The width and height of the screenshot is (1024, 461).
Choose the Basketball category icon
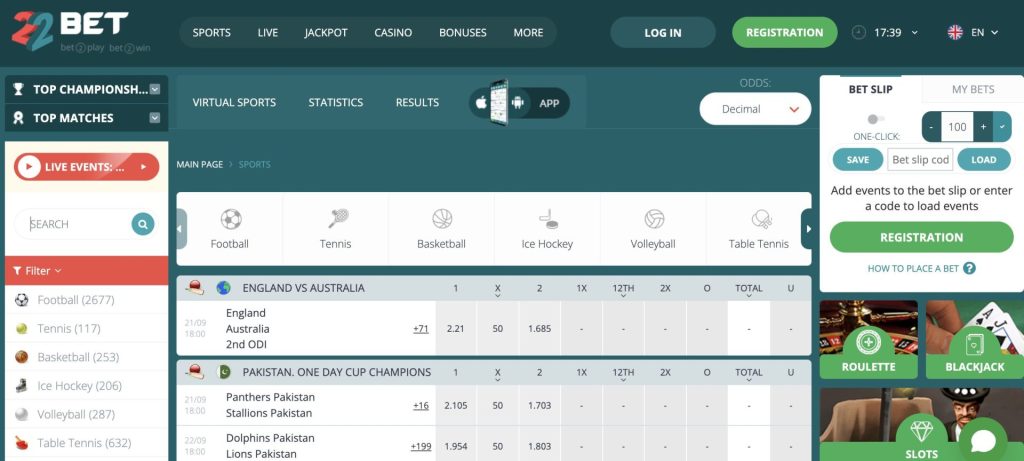point(441,219)
